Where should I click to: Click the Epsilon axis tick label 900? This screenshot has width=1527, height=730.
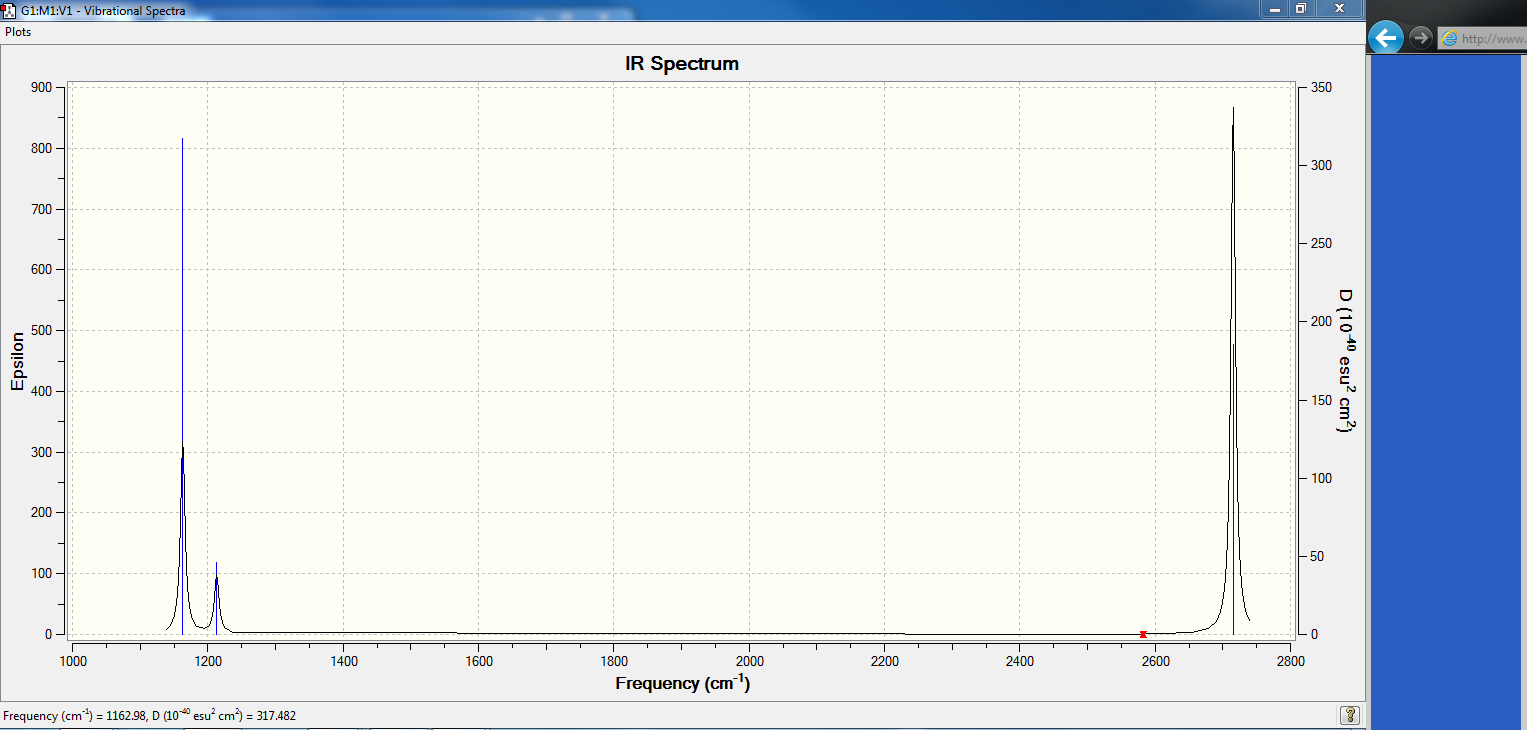pos(42,87)
